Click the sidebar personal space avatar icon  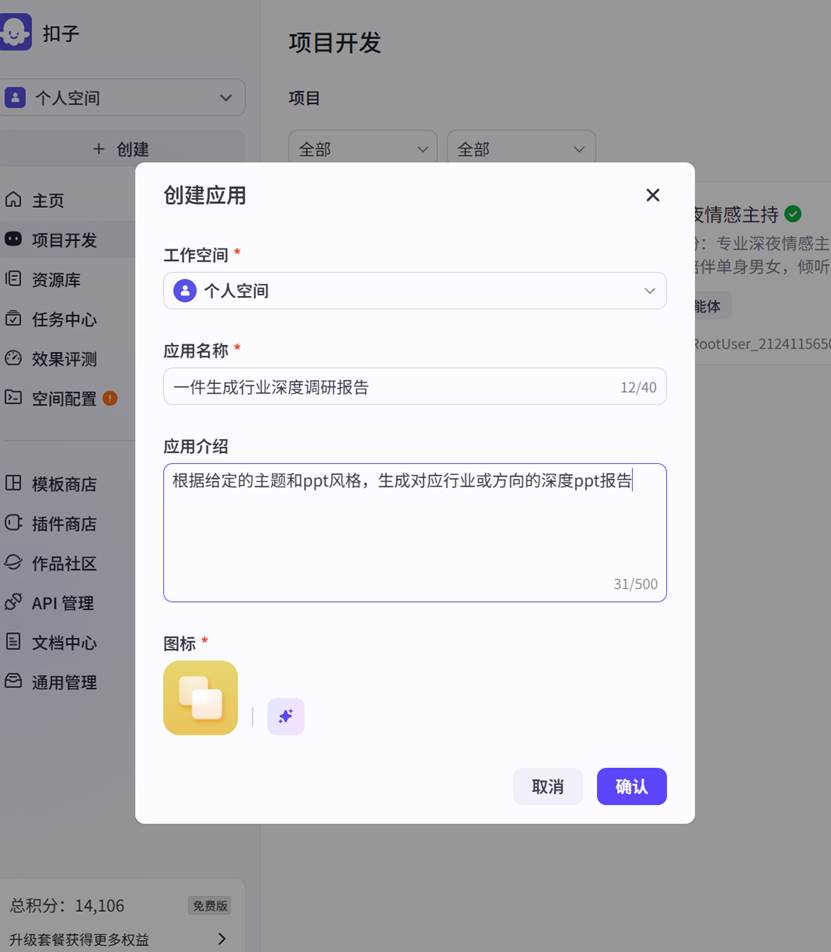[x=15, y=97]
